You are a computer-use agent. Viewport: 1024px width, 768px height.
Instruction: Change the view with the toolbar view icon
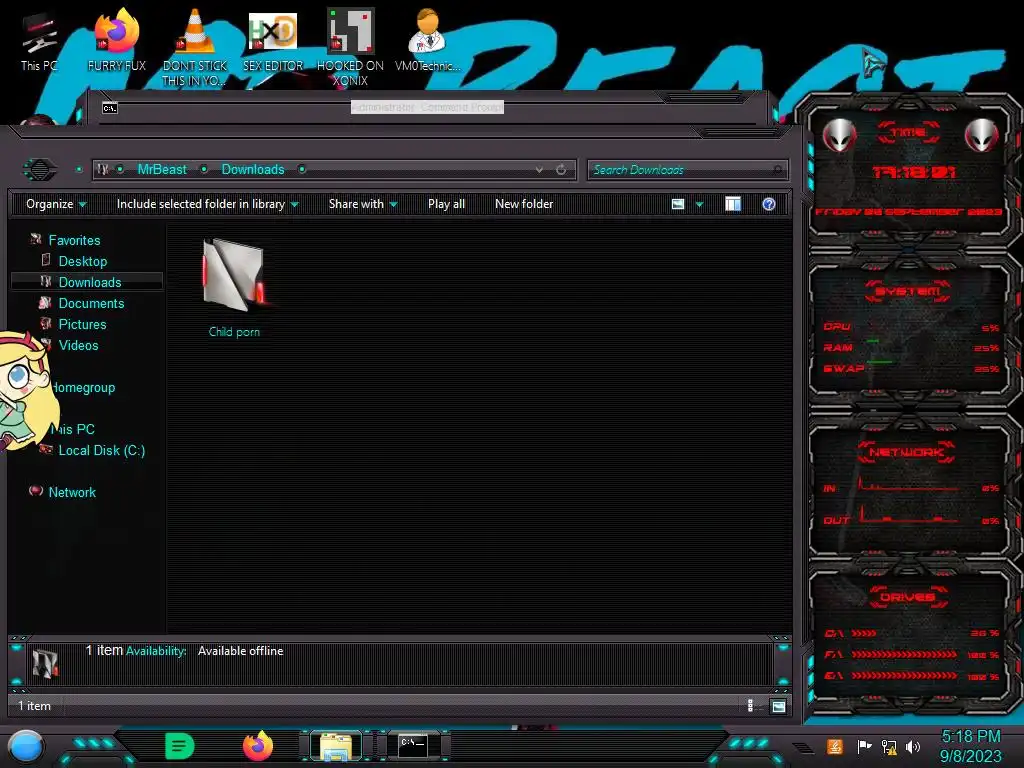click(x=678, y=204)
